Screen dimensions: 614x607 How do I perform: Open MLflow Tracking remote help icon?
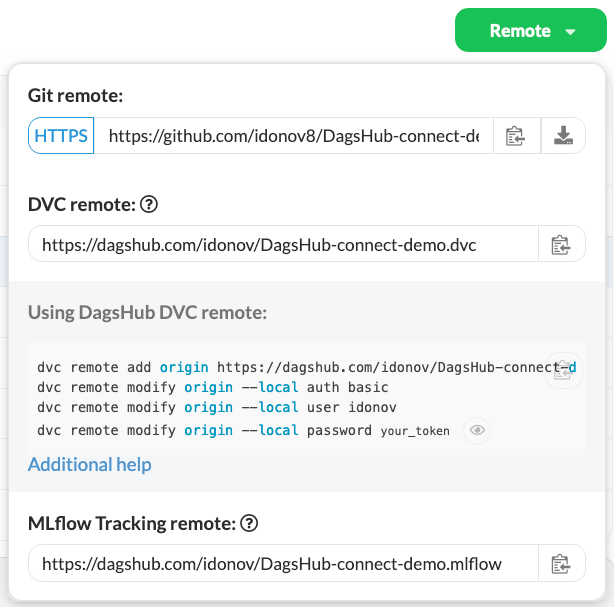[249, 524]
